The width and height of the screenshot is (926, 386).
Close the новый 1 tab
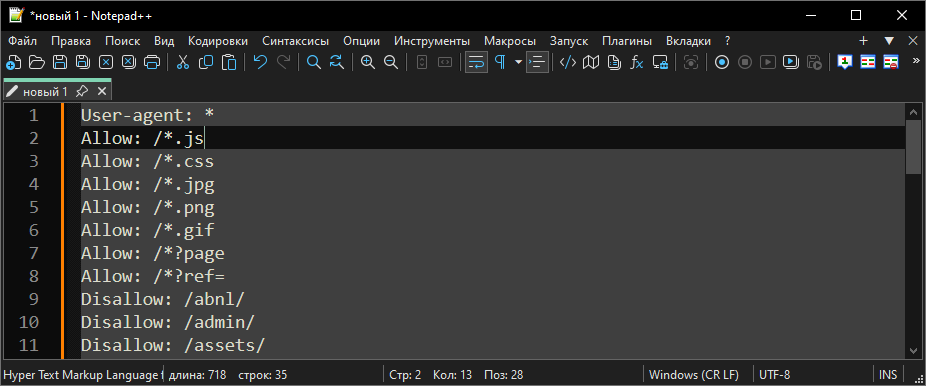(102, 91)
